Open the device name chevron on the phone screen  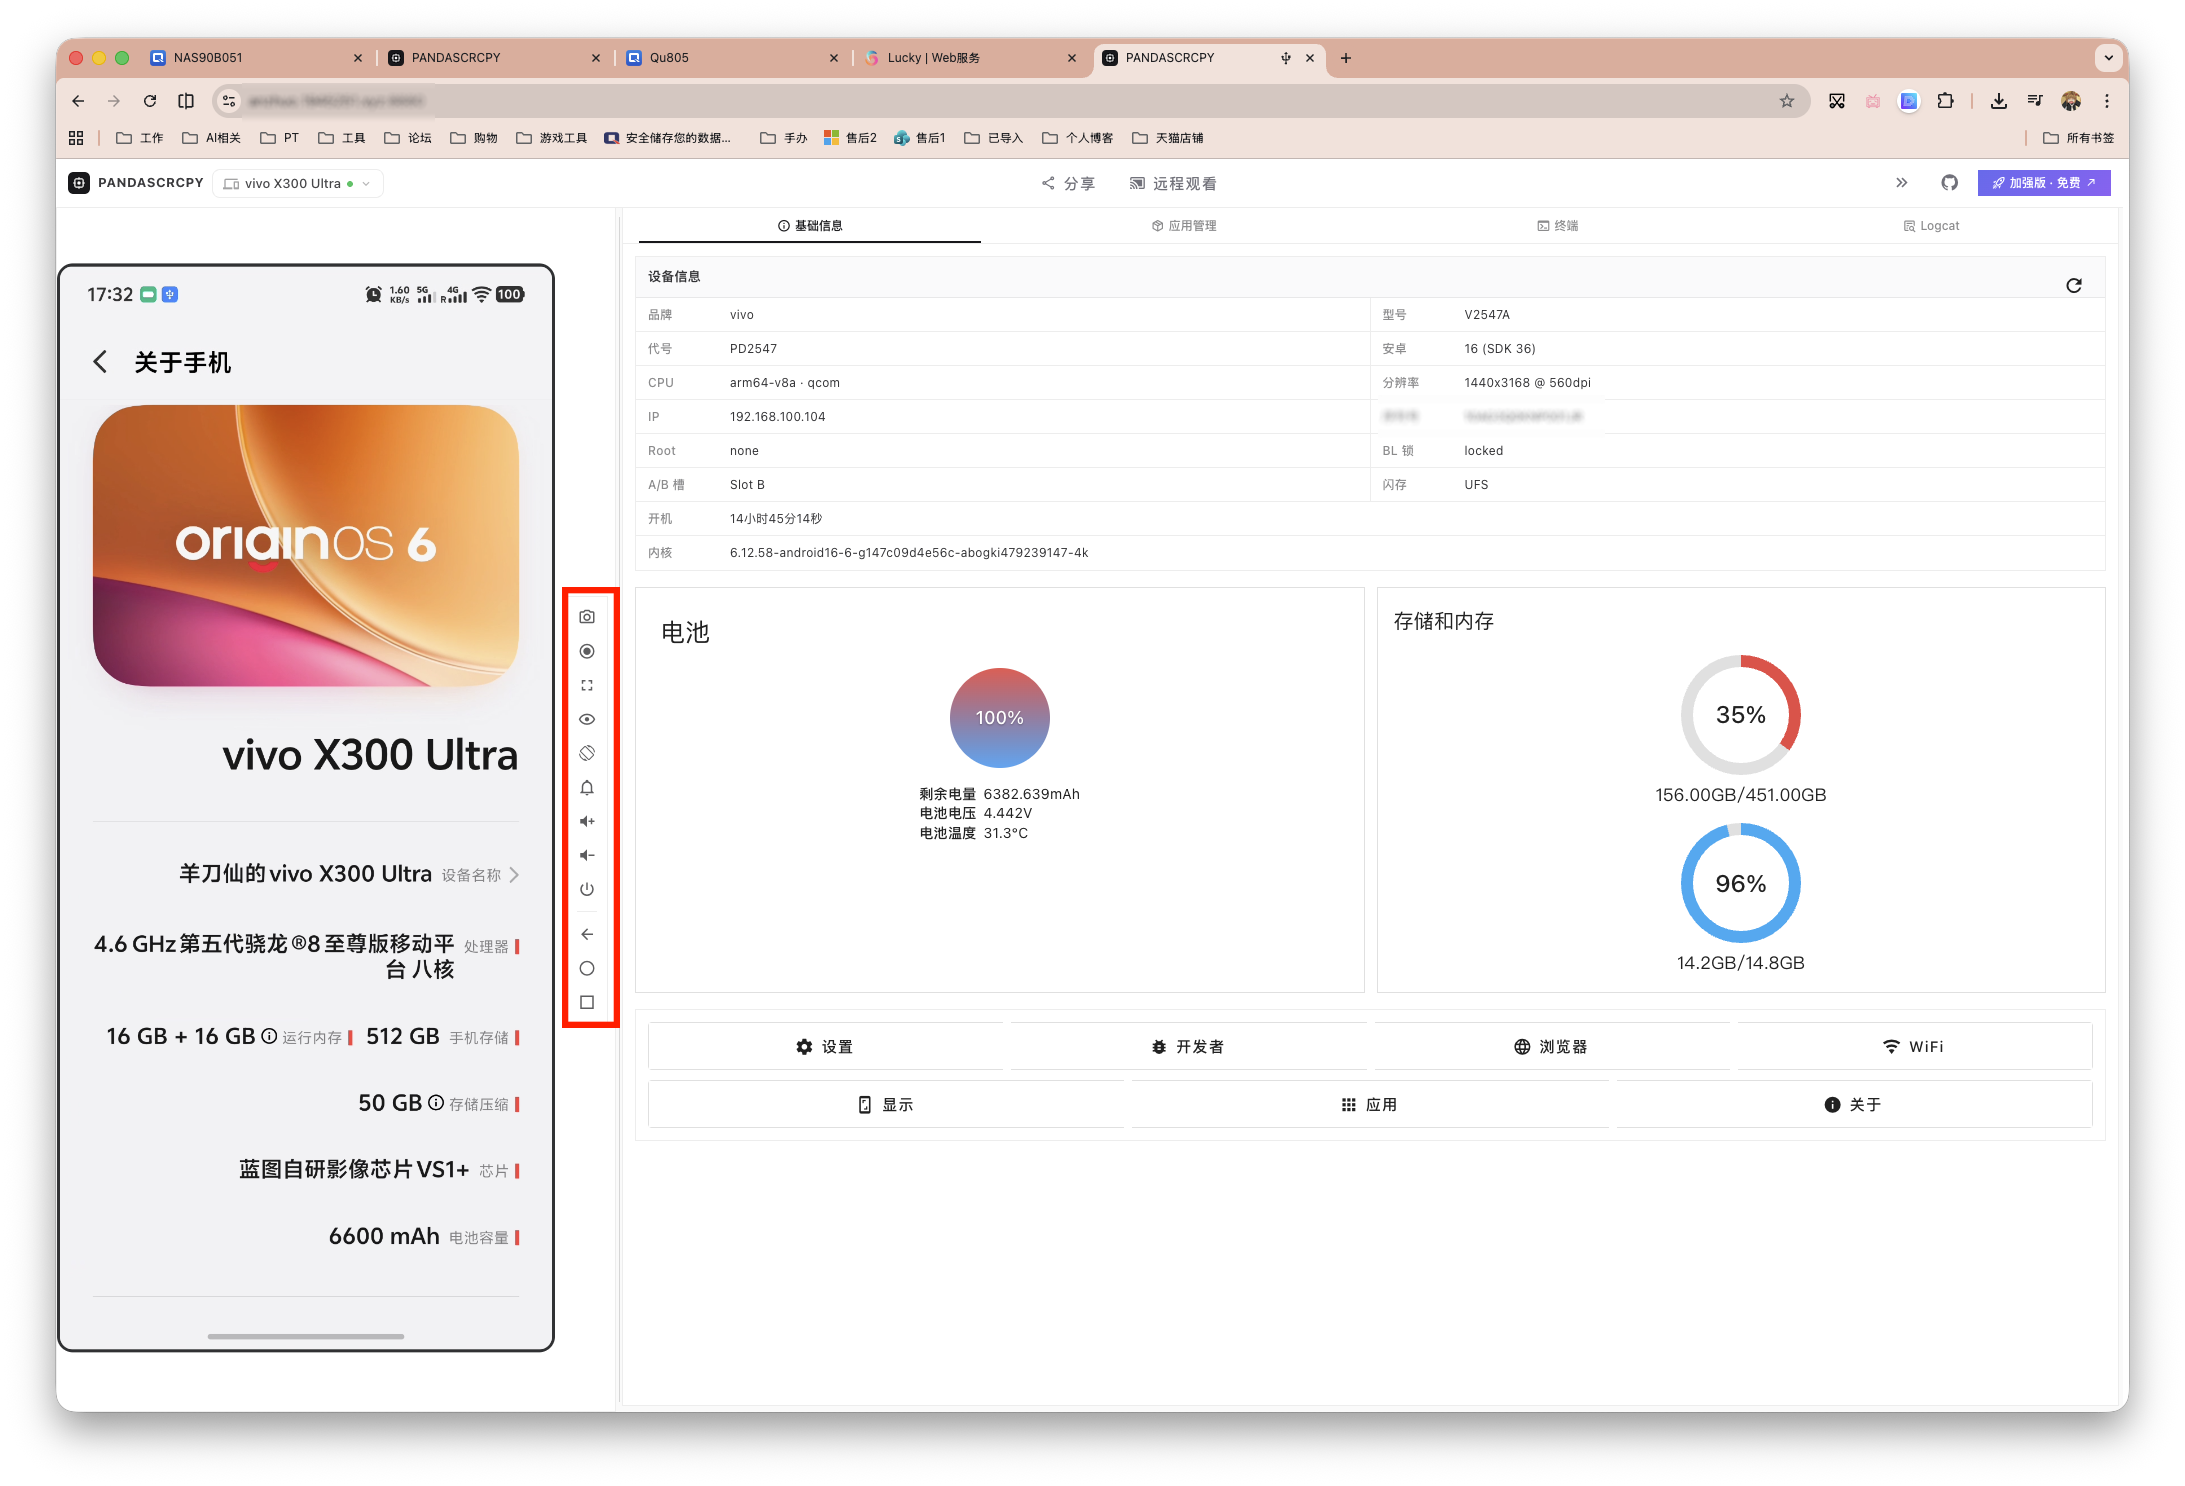click(514, 875)
